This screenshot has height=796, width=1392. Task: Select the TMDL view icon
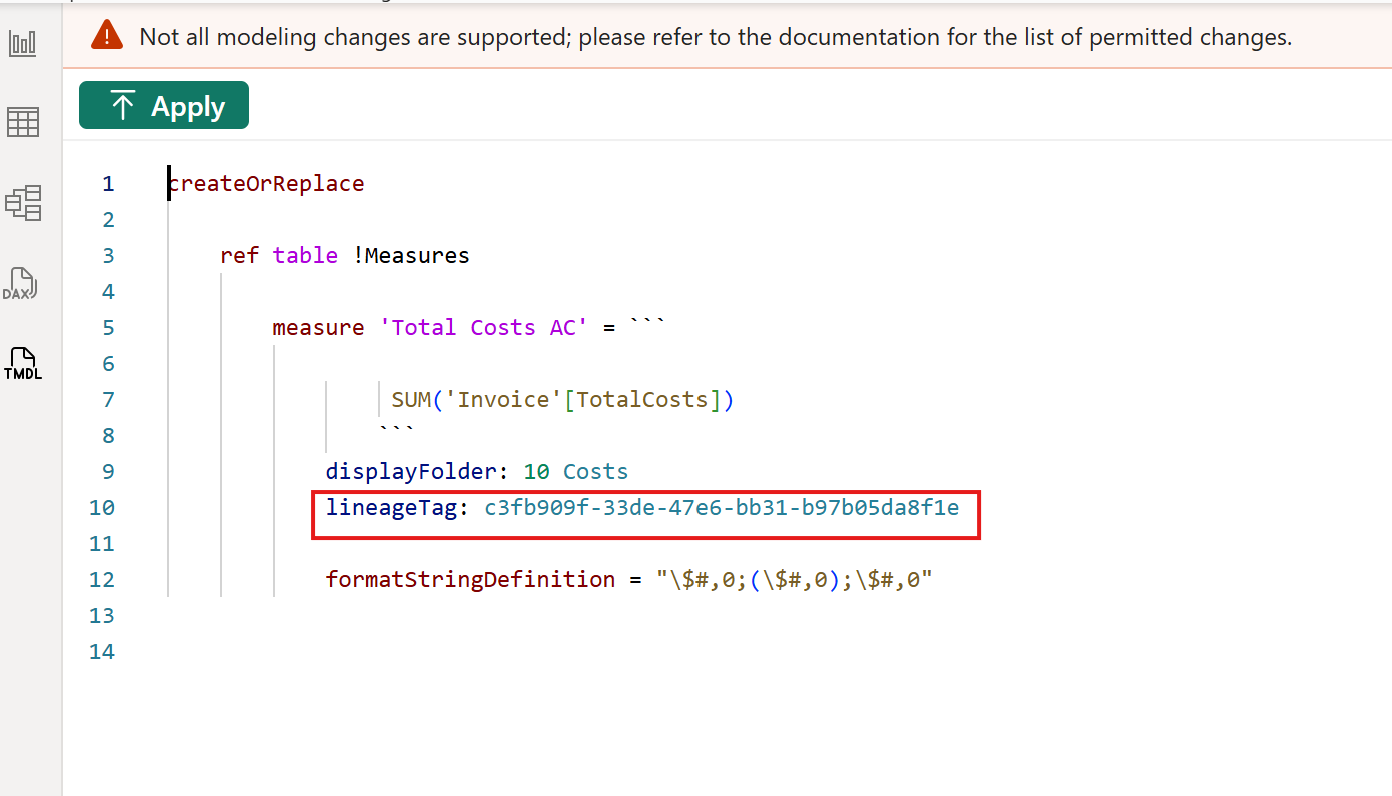(22, 363)
